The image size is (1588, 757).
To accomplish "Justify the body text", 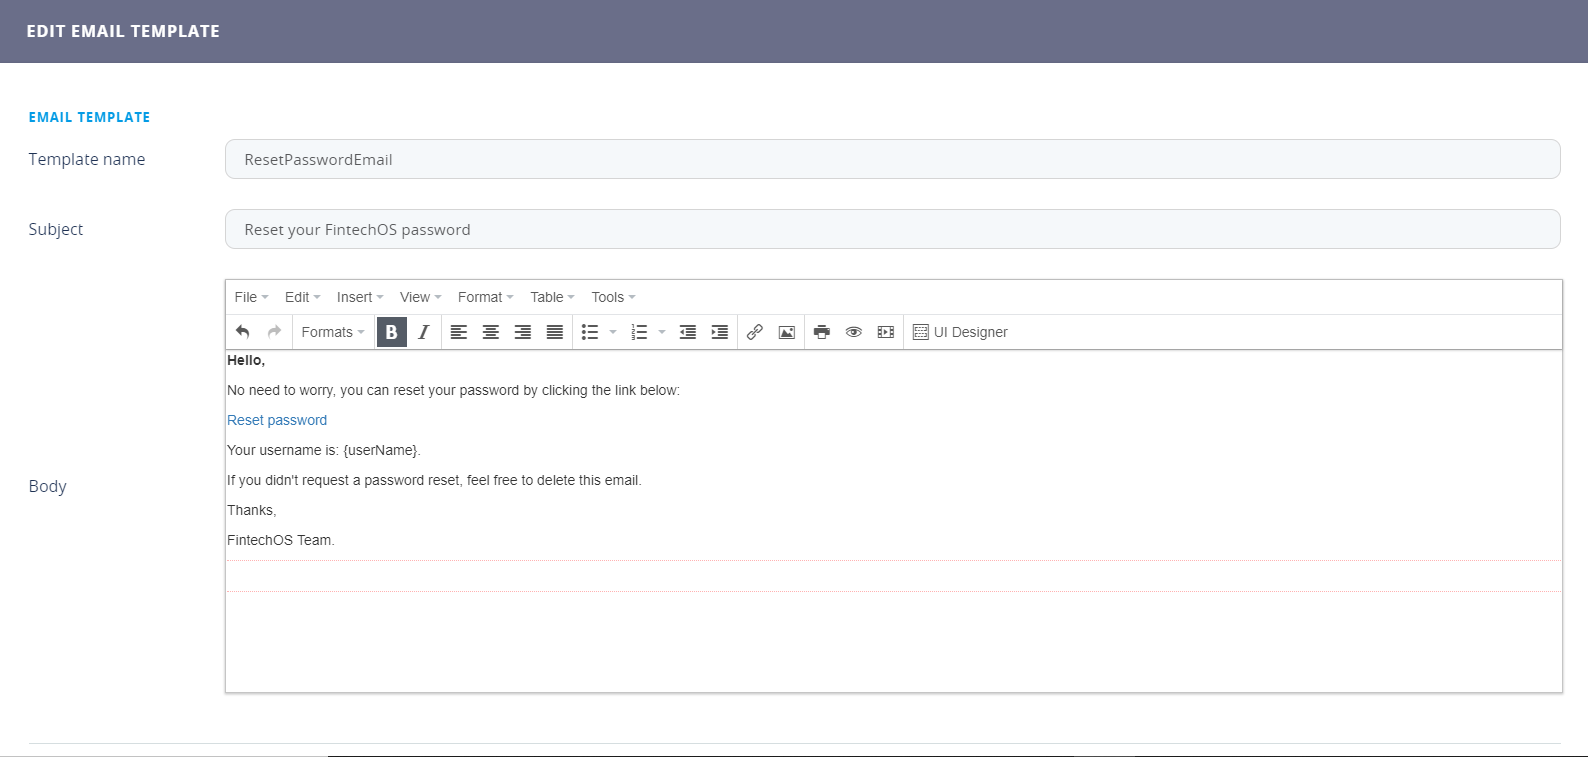I will point(554,332).
